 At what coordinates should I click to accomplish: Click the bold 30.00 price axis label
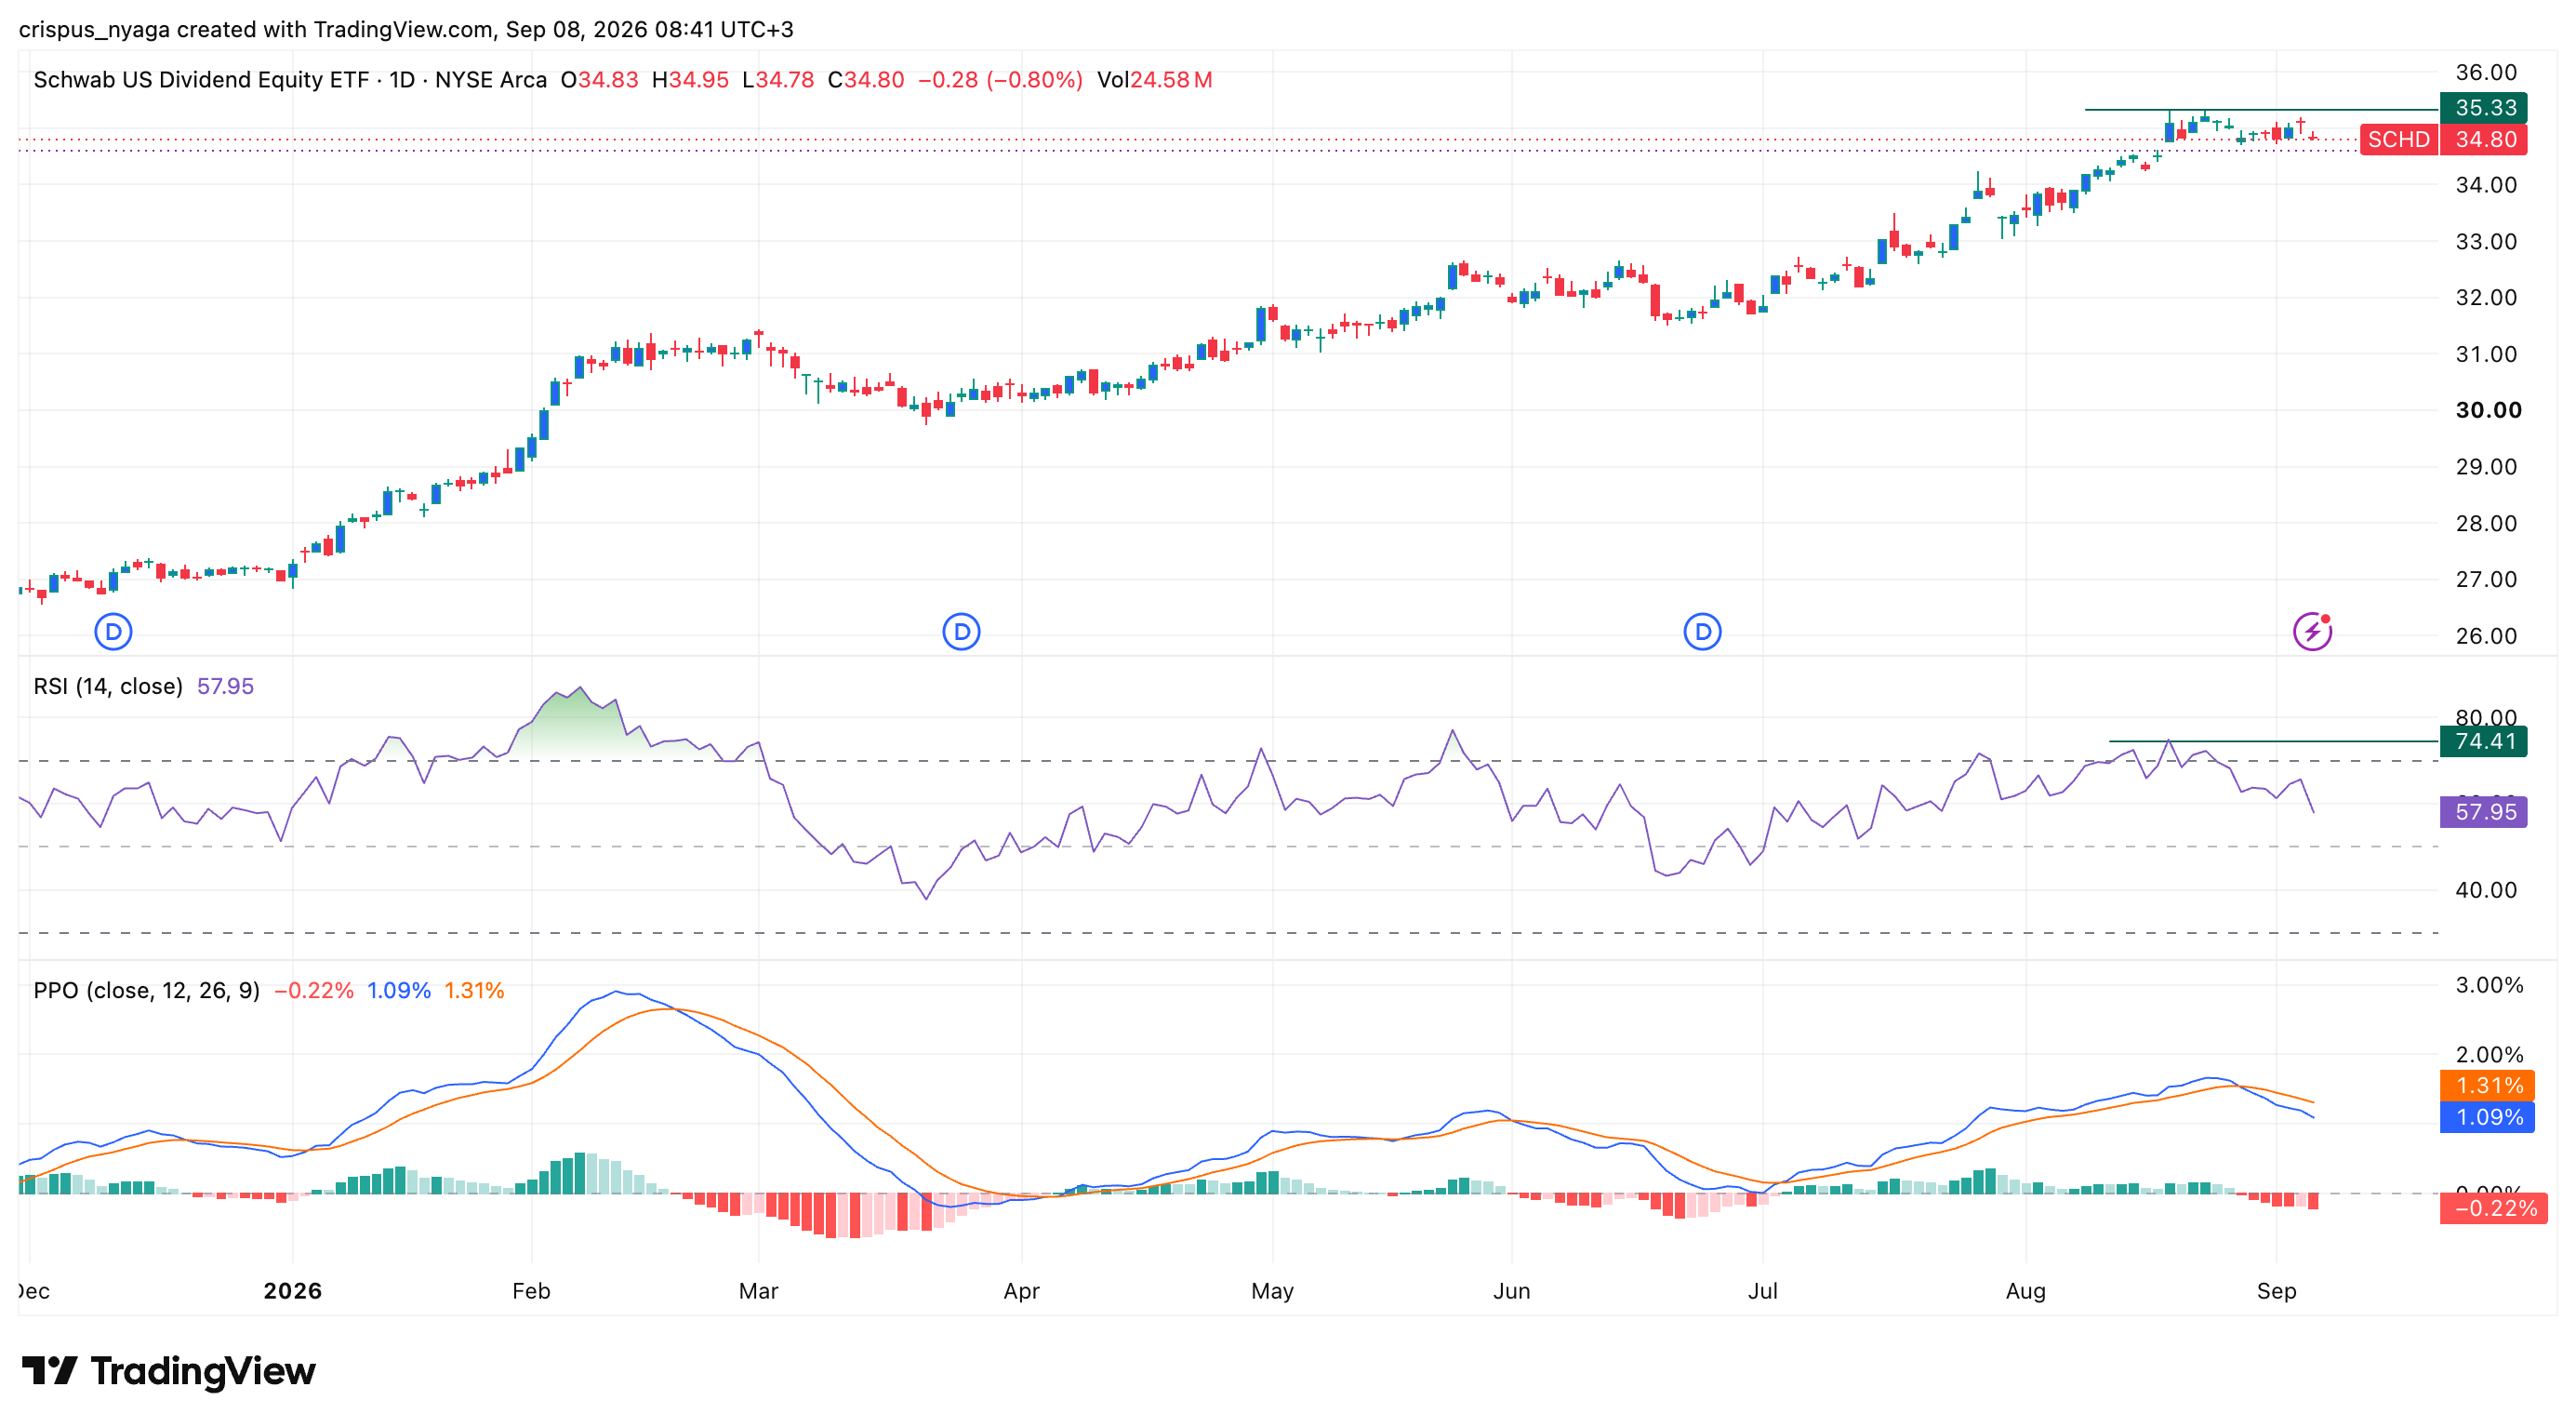(2488, 410)
